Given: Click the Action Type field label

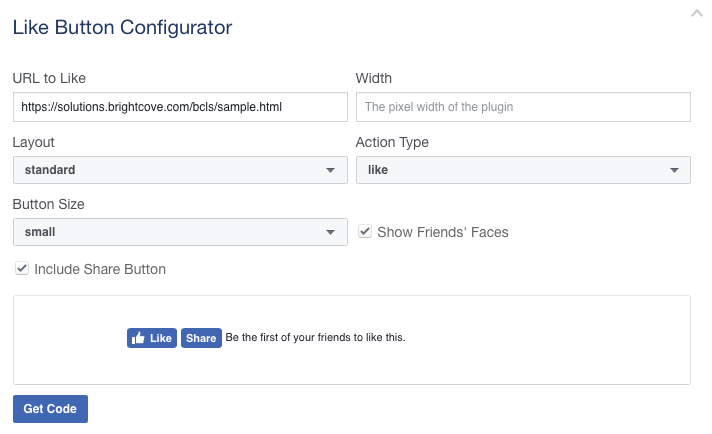Looking at the screenshot, I should tap(392, 142).
